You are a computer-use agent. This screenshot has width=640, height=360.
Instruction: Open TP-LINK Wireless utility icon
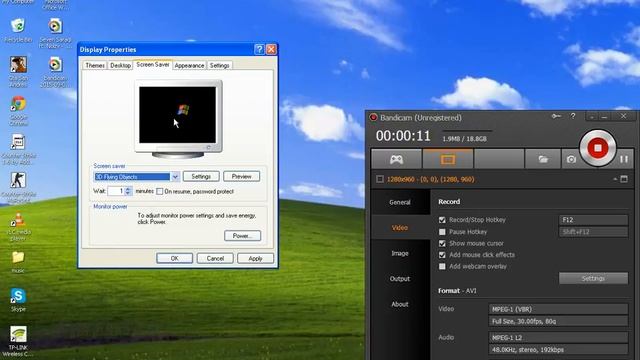[x=18, y=341]
